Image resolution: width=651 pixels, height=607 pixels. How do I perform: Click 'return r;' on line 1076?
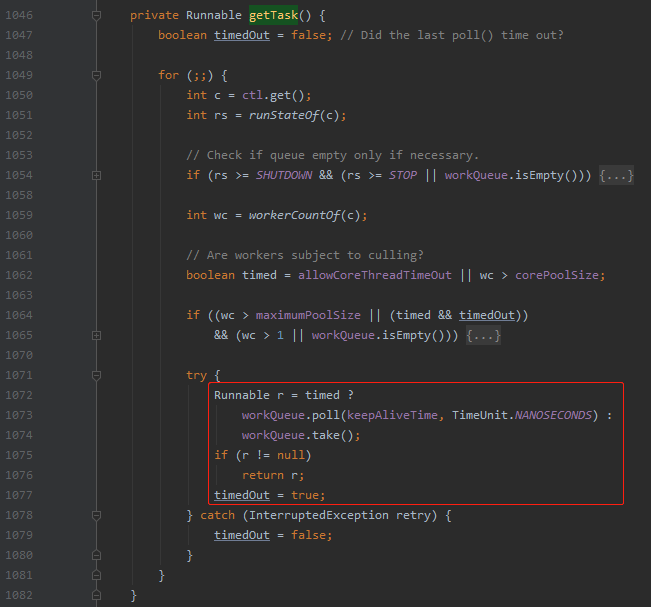(x=273, y=475)
